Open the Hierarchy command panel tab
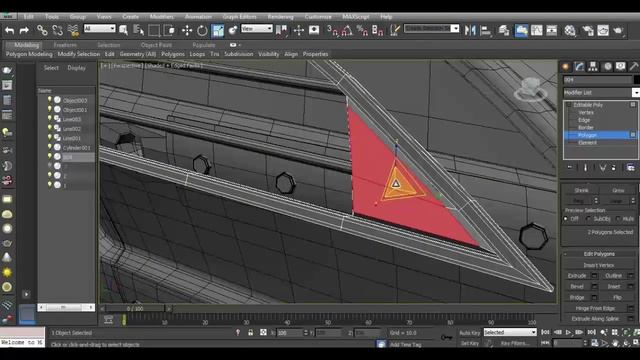Image resolution: width=640 pixels, height=360 pixels. 593,67
